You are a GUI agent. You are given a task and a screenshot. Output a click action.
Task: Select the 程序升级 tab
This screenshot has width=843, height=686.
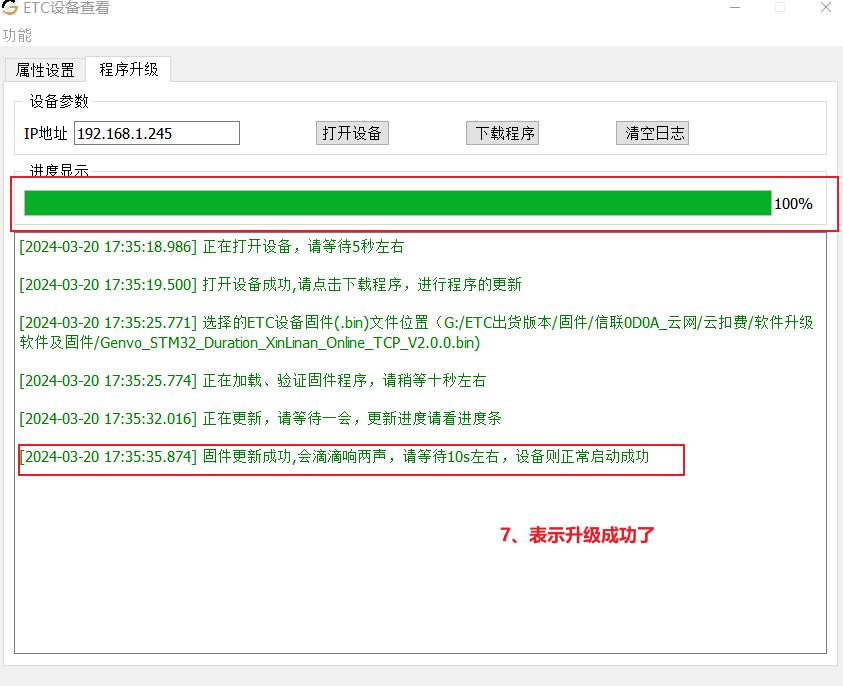coord(128,69)
